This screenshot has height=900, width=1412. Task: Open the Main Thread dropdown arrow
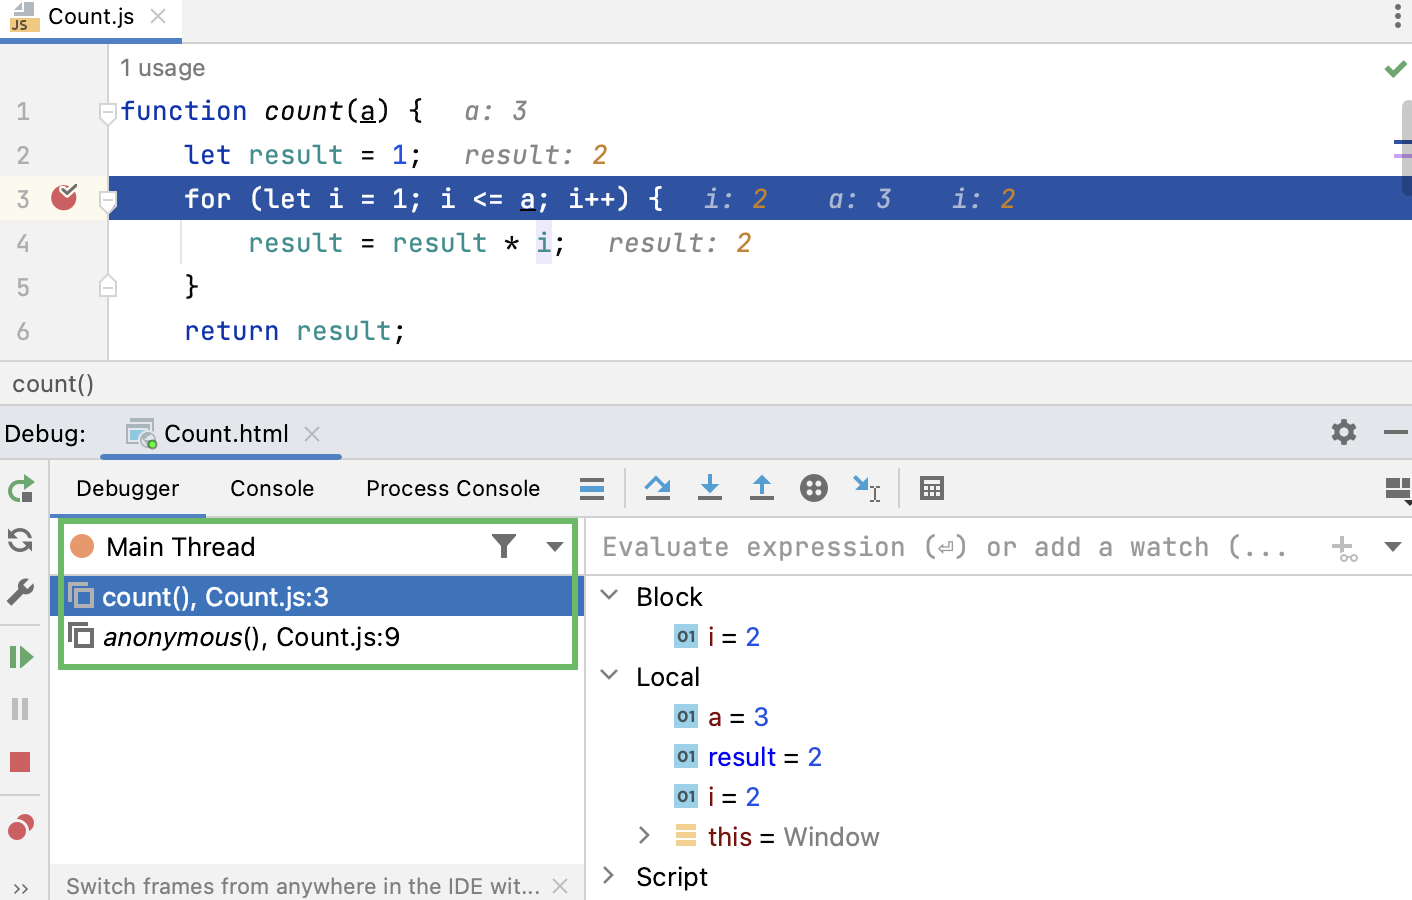(554, 547)
